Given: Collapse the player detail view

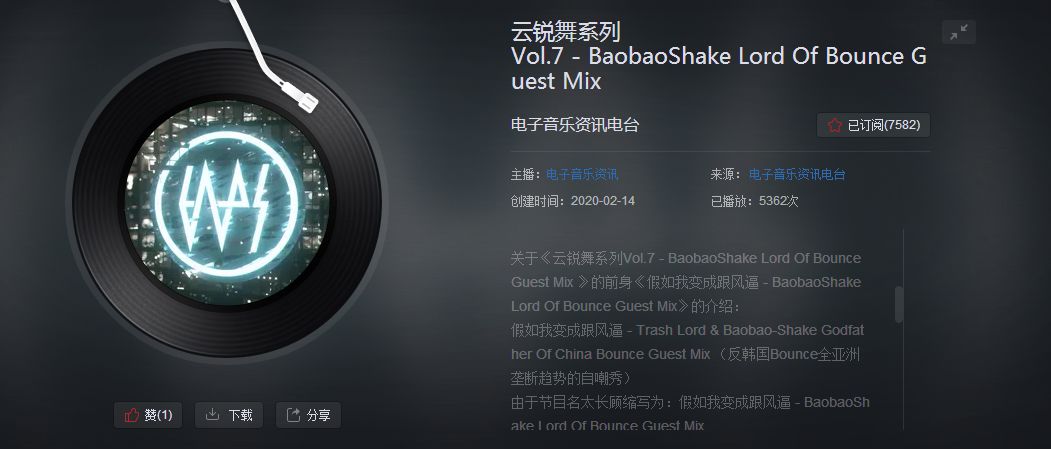Looking at the screenshot, I should (x=959, y=32).
